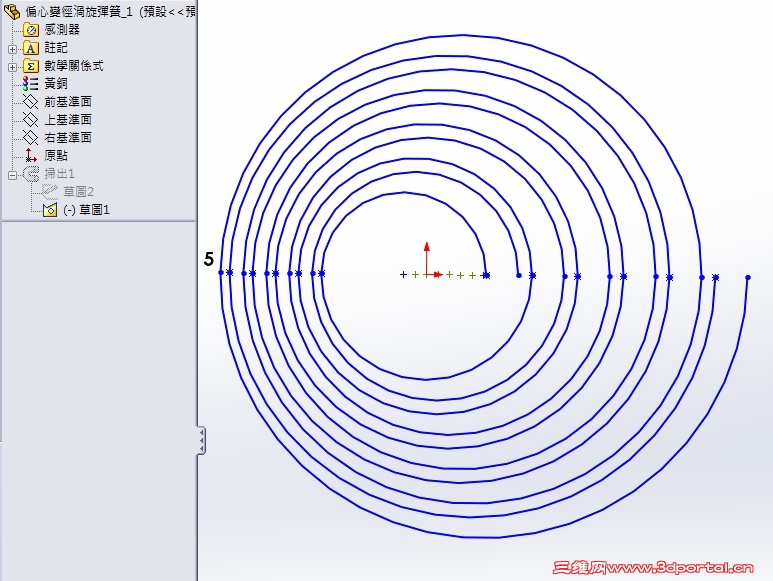Click the 草圖2 sketch icon

click(x=49, y=191)
